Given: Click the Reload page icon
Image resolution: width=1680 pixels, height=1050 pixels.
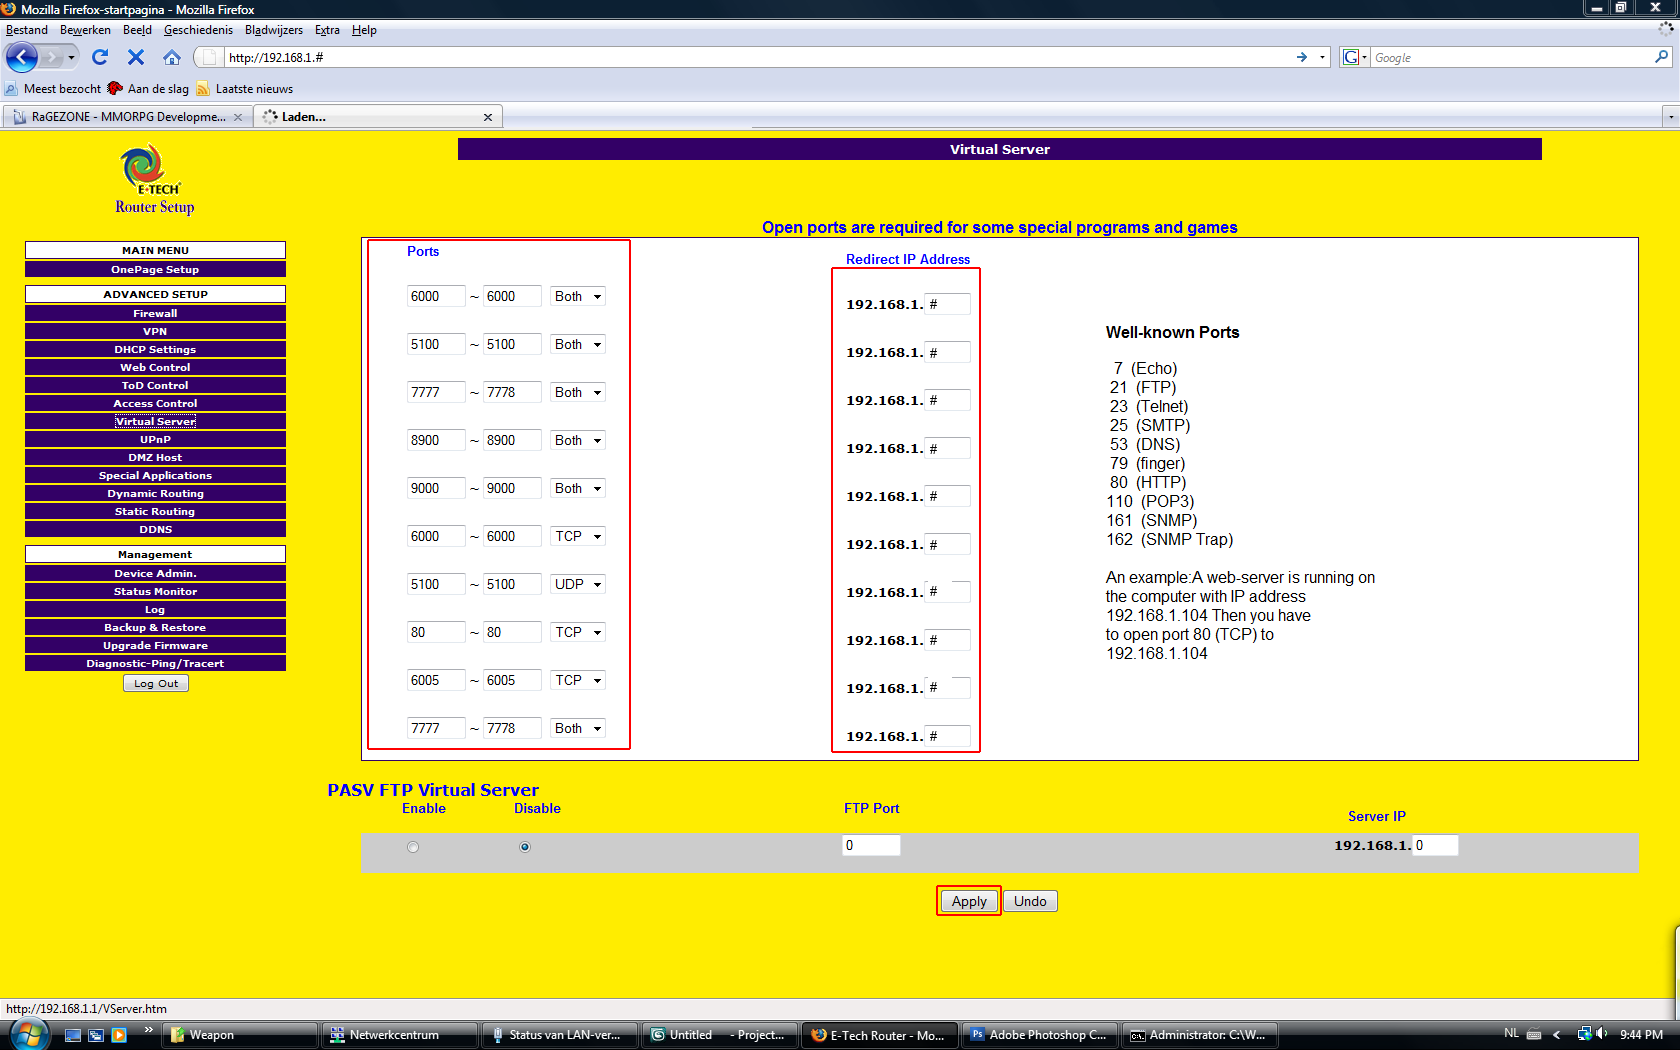Looking at the screenshot, I should point(100,57).
